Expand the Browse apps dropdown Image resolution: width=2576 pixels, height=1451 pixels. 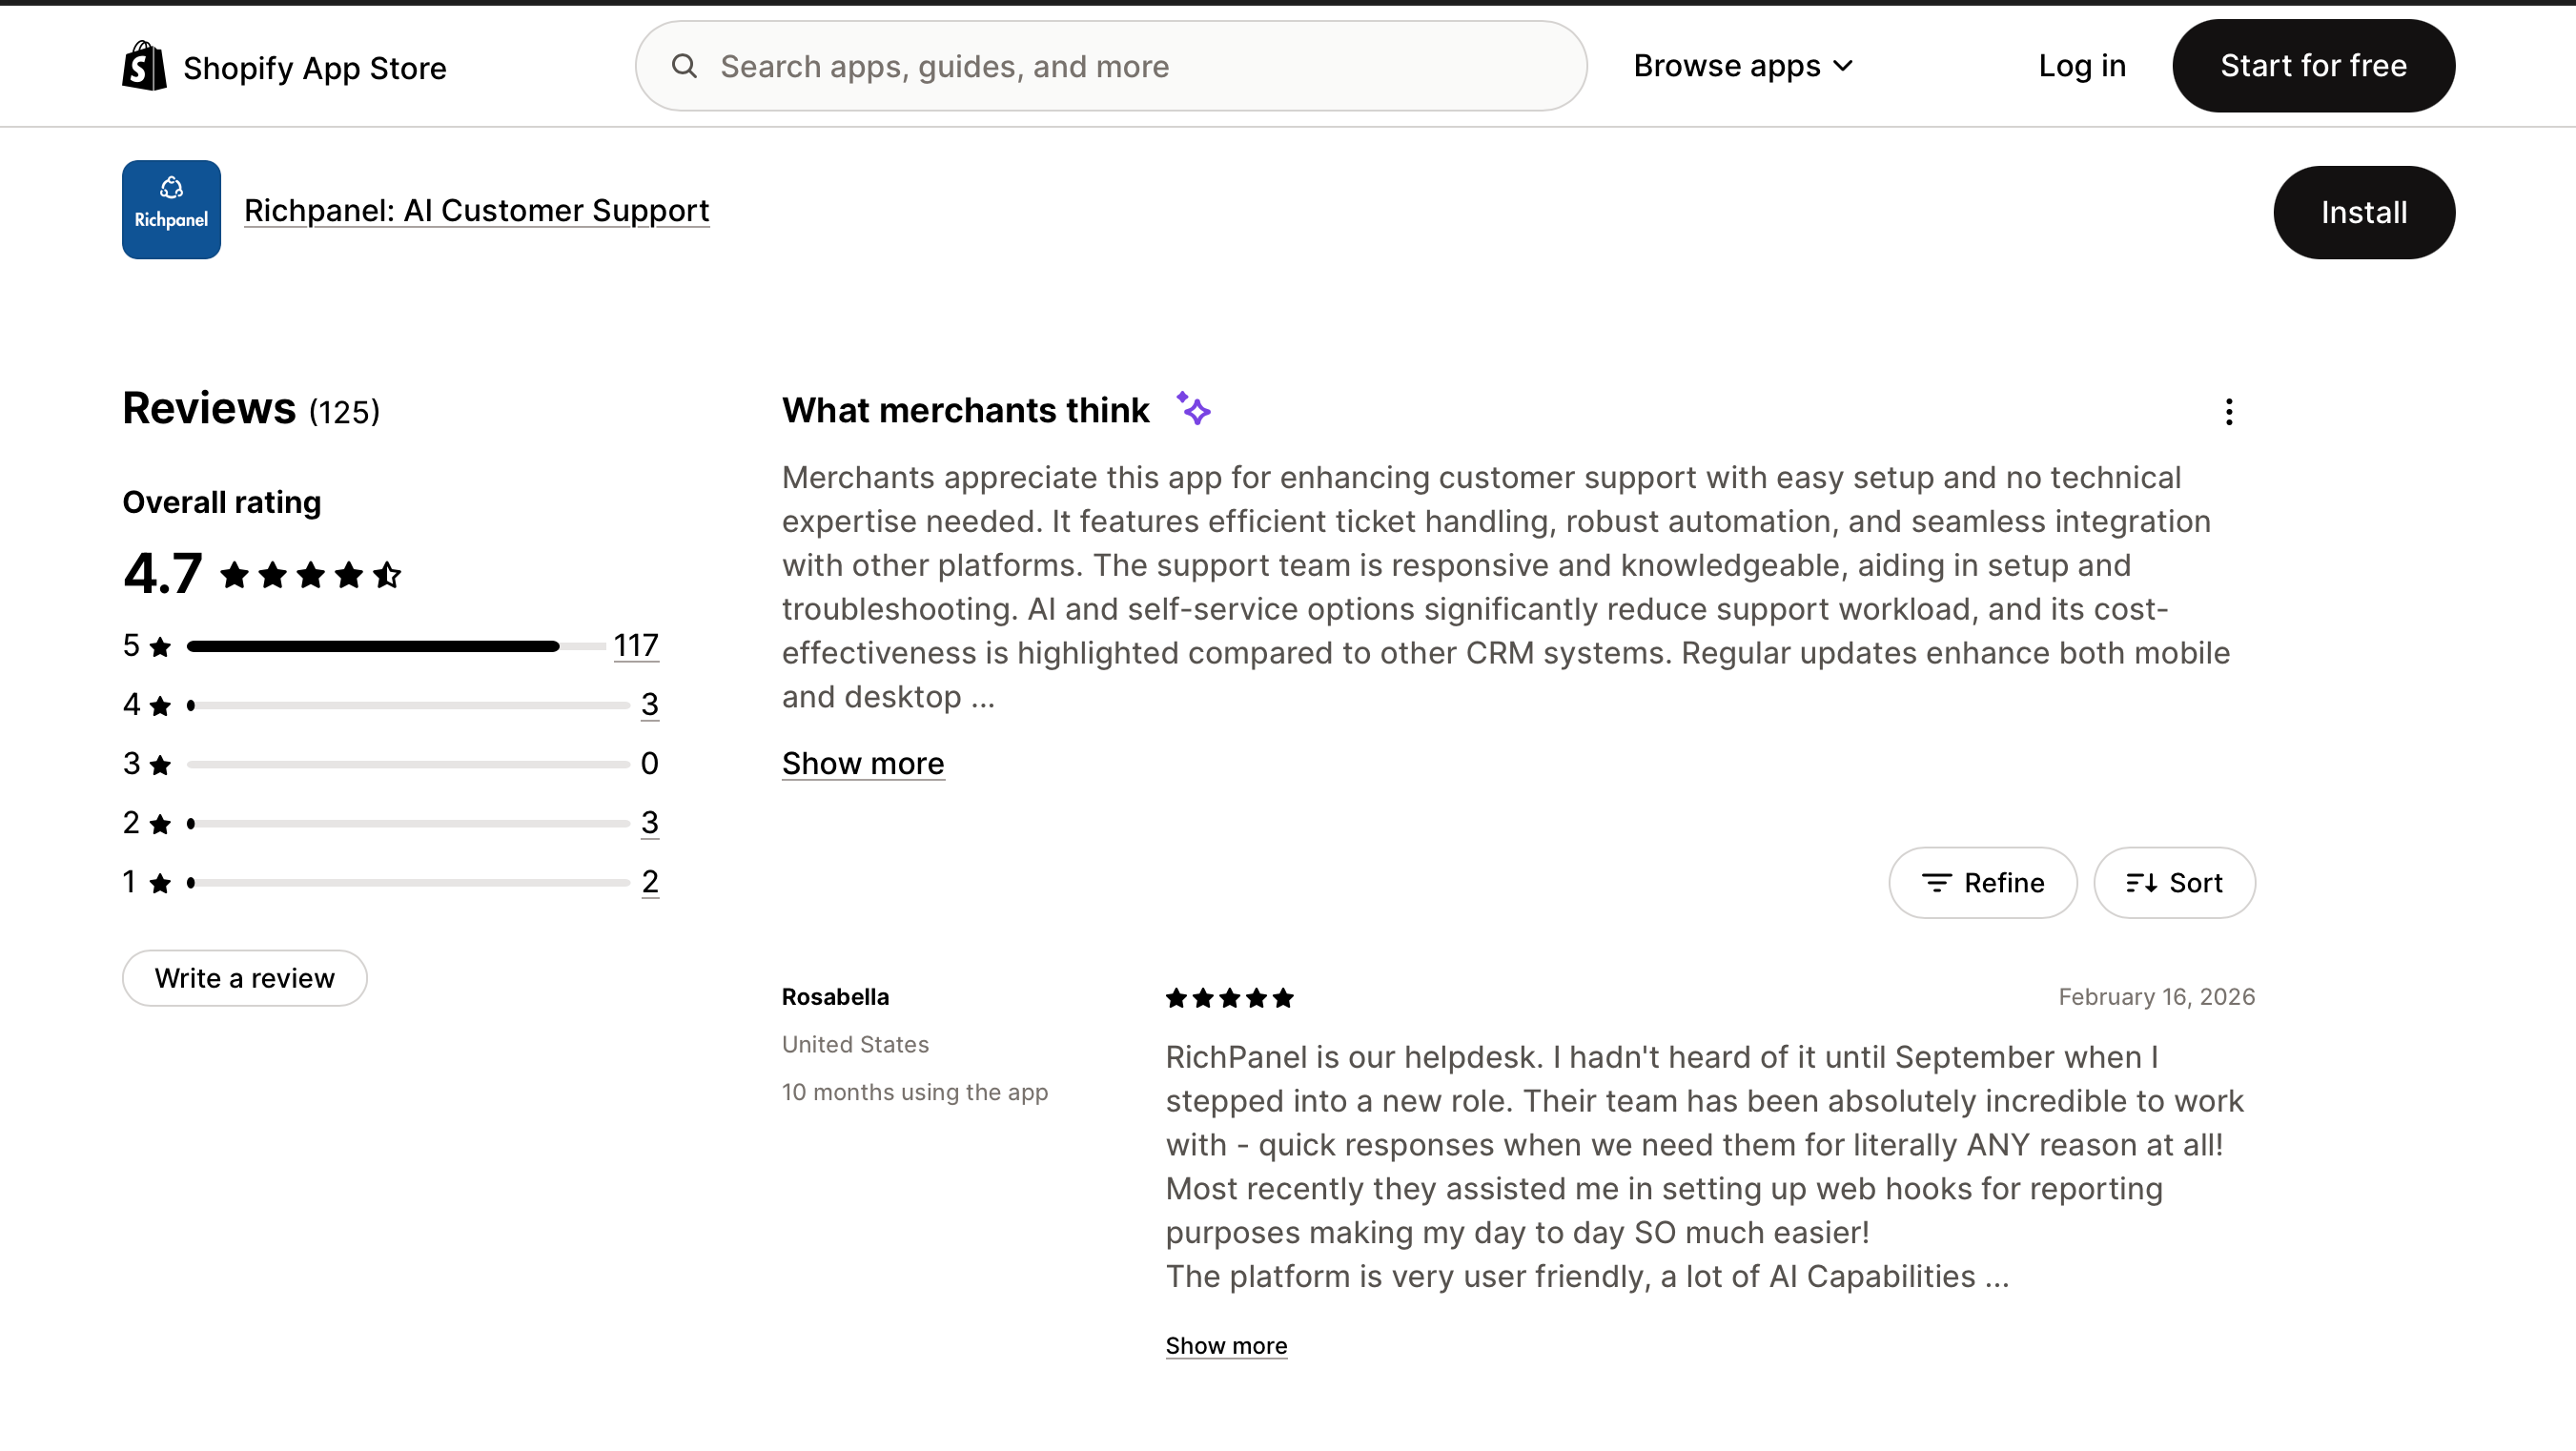point(1743,66)
